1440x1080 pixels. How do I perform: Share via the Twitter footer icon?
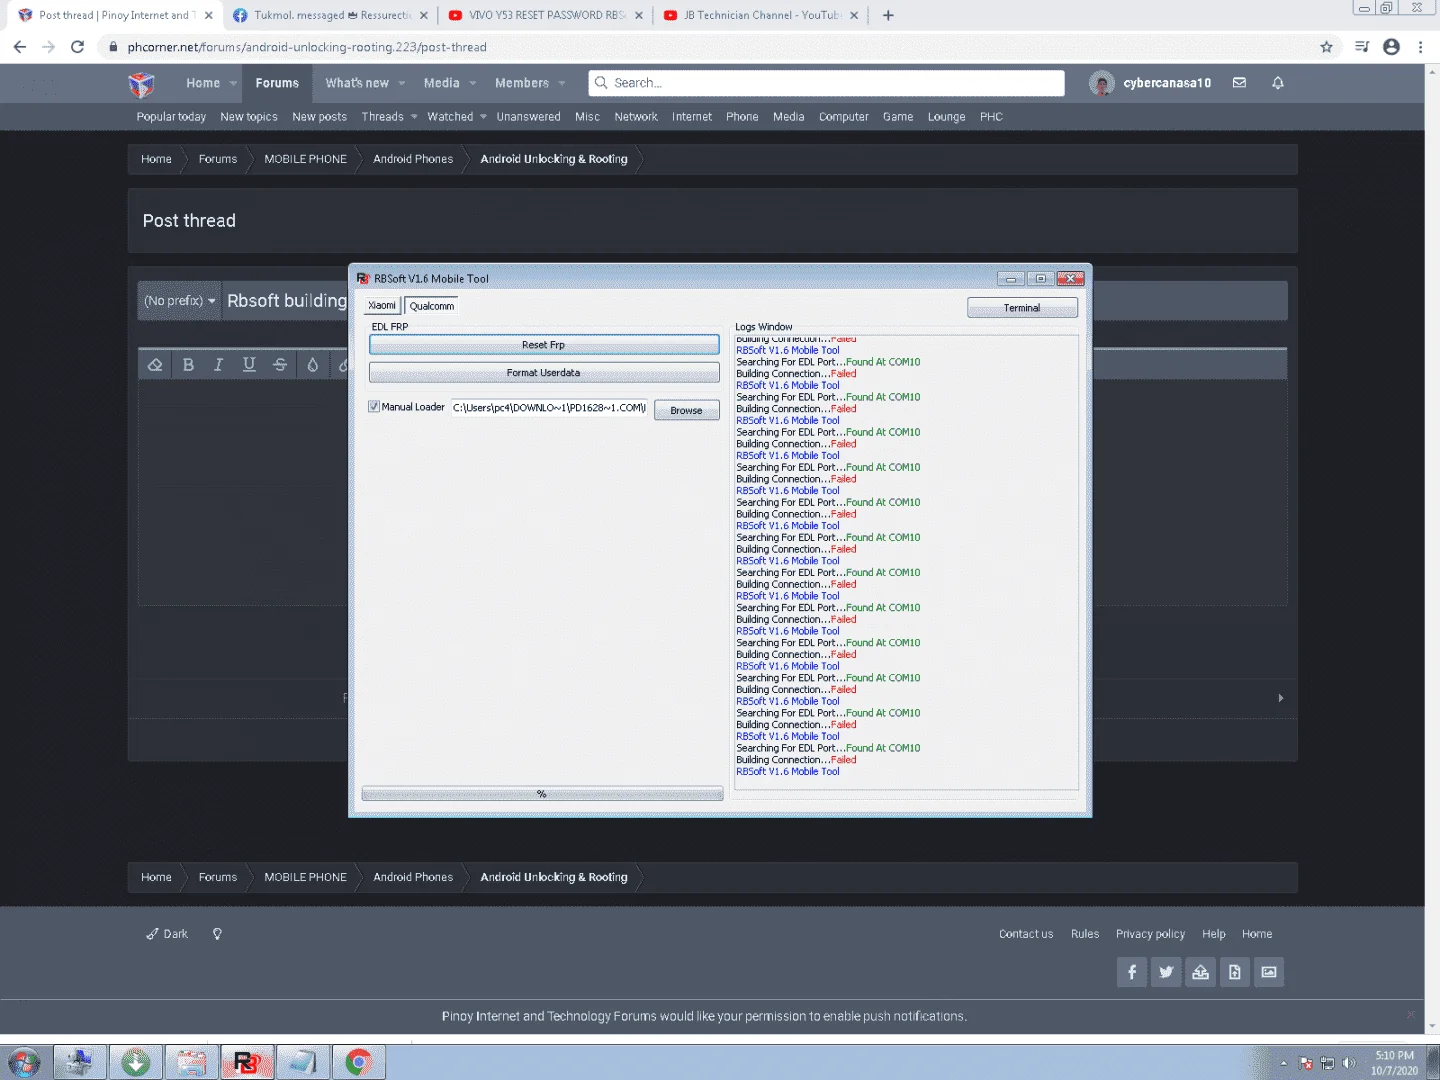pos(1166,972)
